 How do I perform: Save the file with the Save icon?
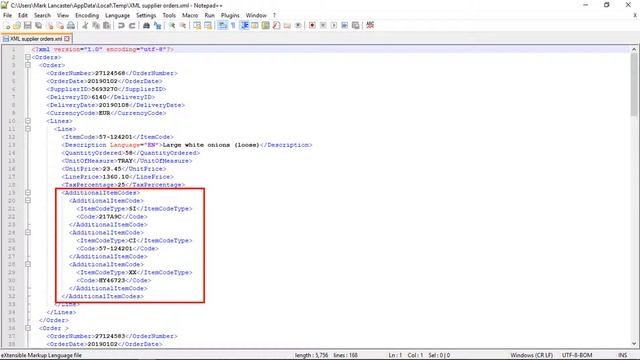point(27,25)
